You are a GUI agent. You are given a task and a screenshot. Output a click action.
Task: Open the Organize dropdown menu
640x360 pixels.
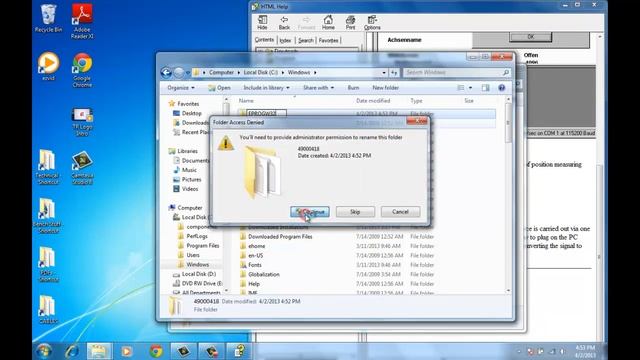click(181, 88)
